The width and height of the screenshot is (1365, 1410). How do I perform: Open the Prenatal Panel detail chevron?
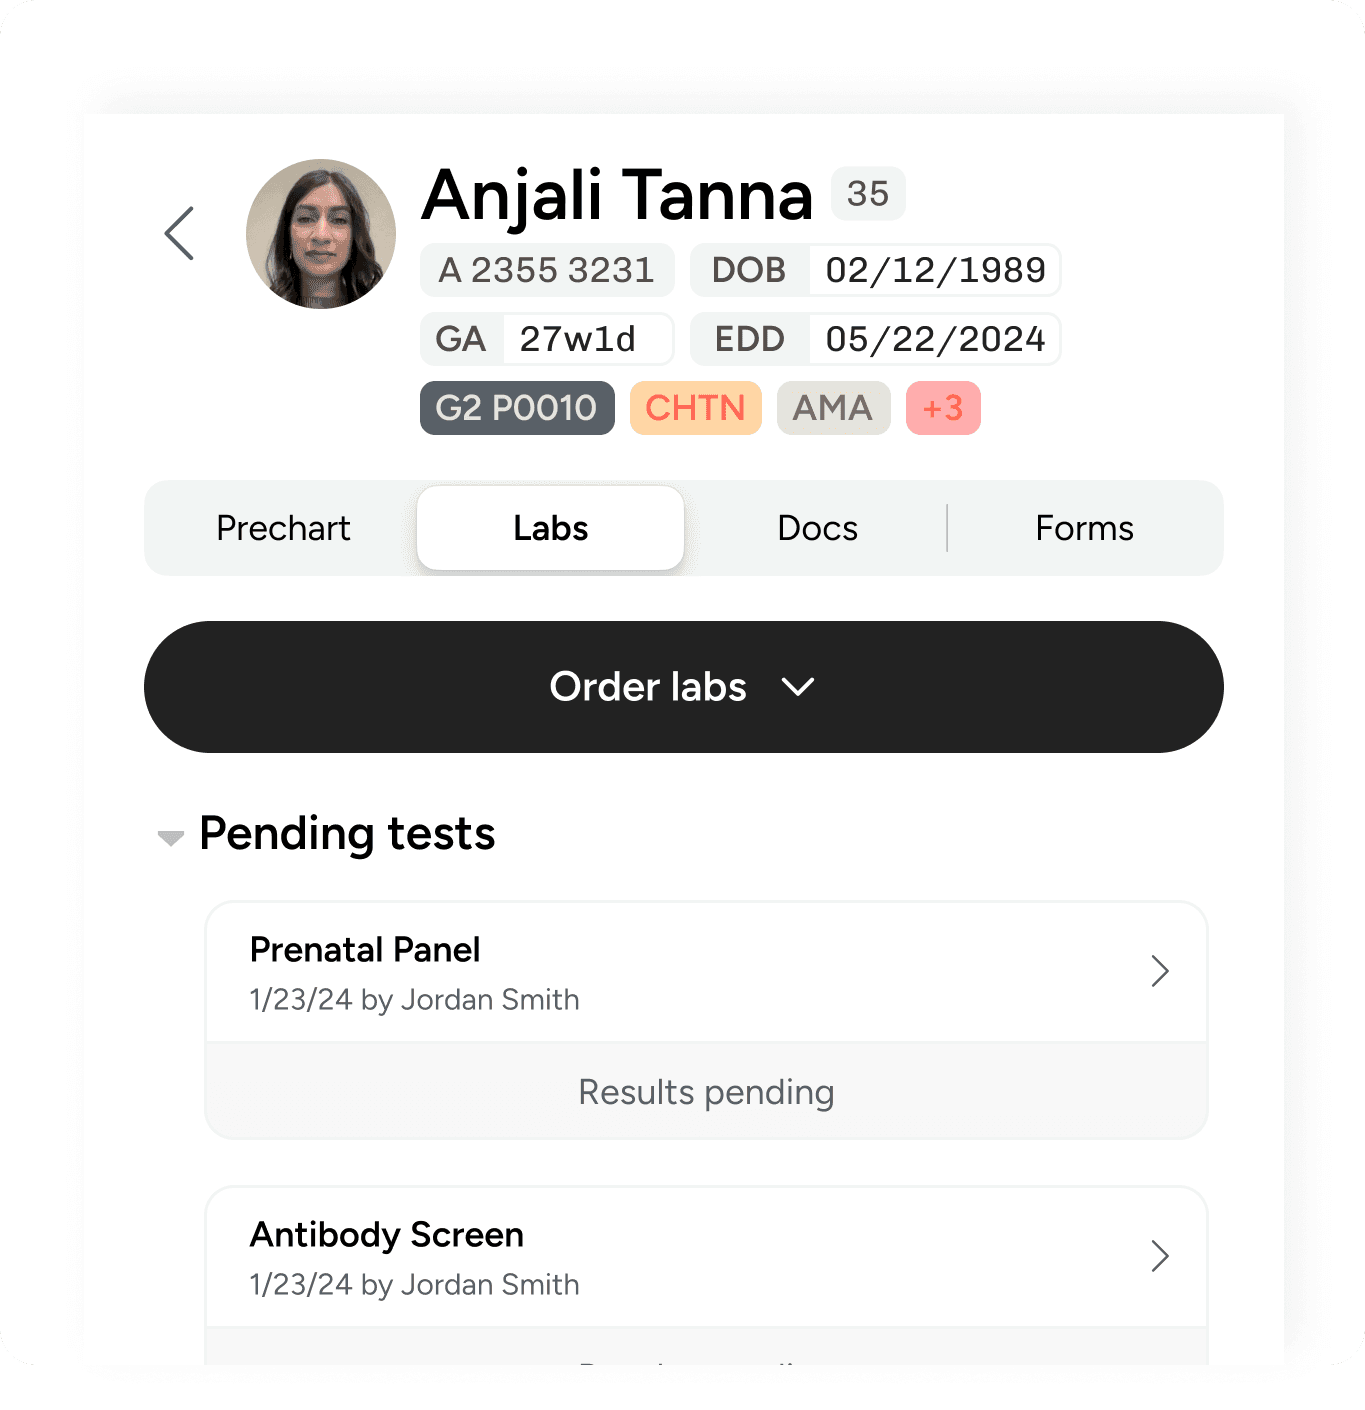1160,971
